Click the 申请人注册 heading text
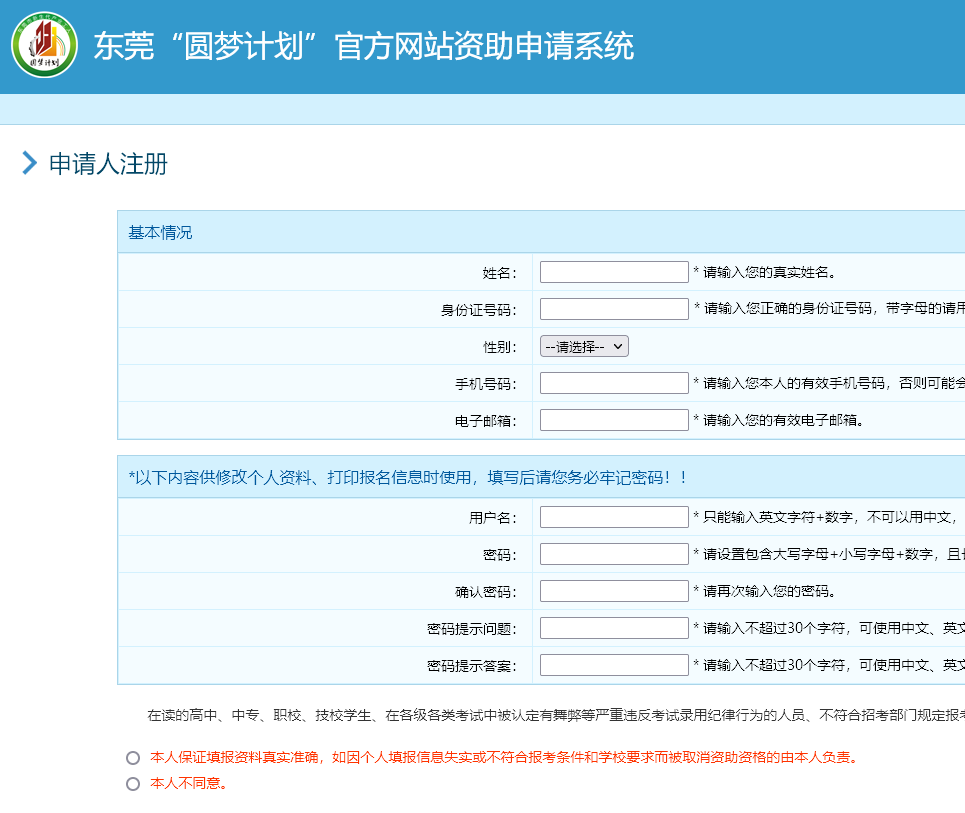Screen dimensions: 965x813 click(108, 164)
